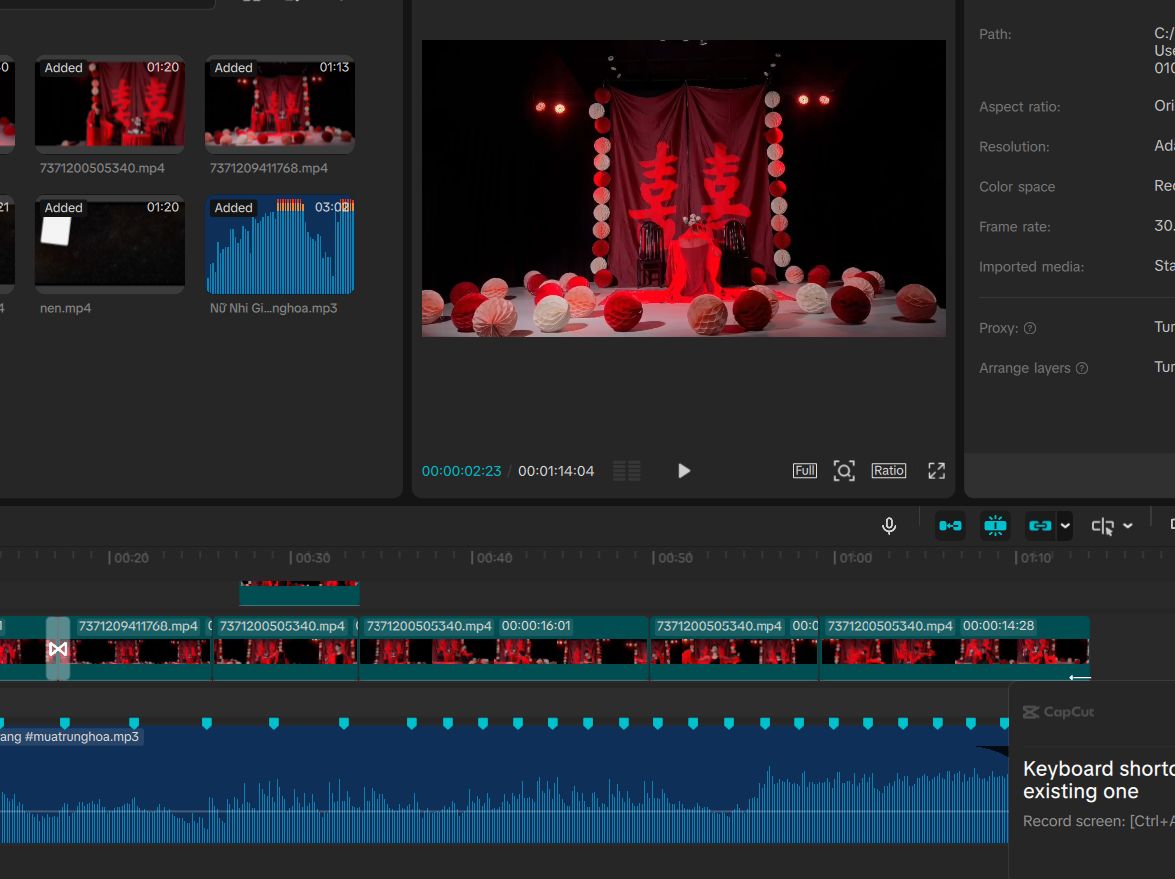Select the timeline clip lasting 00:00:14:28
This screenshot has height=879, width=1175.
955,648
